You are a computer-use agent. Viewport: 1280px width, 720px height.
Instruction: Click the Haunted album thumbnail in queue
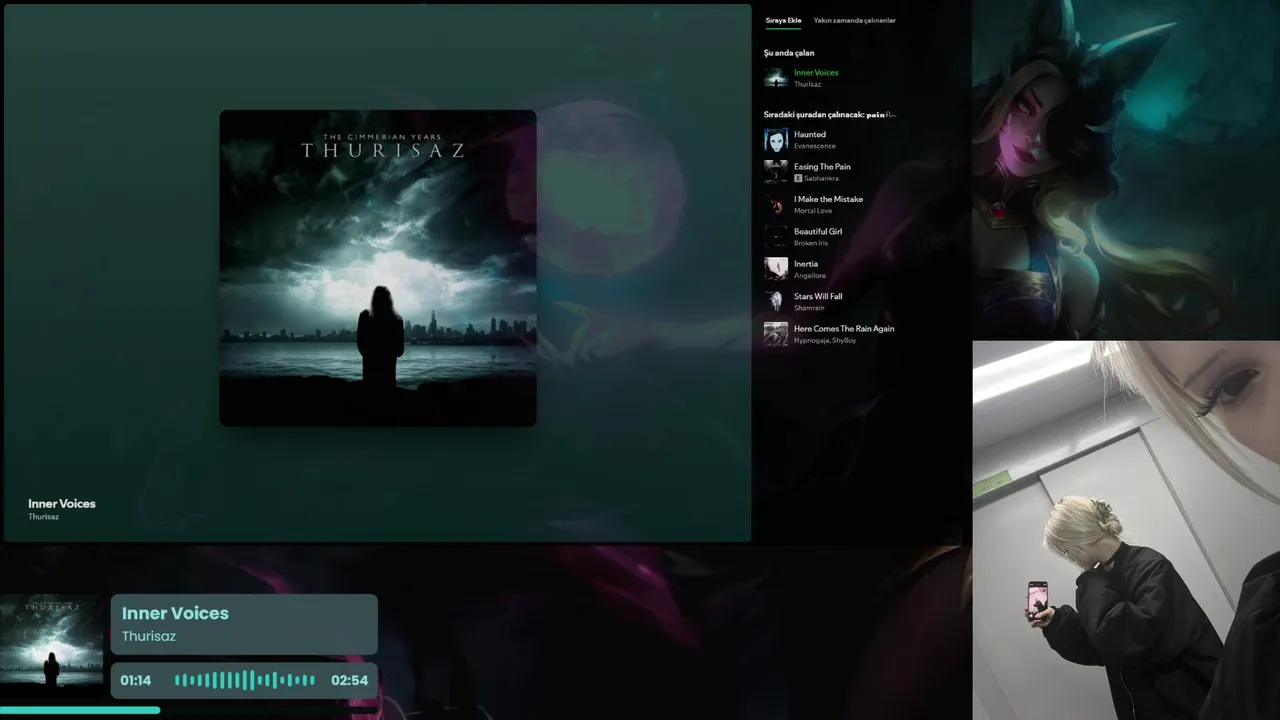[x=776, y=140]
